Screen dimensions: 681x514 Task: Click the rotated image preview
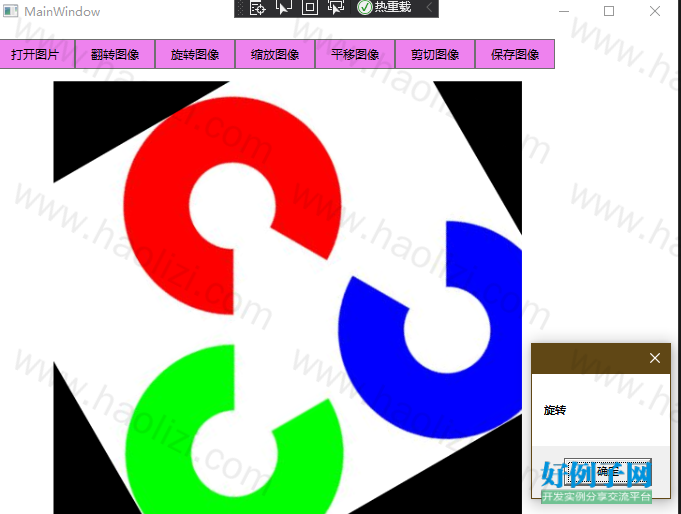[x=288, y=297]
